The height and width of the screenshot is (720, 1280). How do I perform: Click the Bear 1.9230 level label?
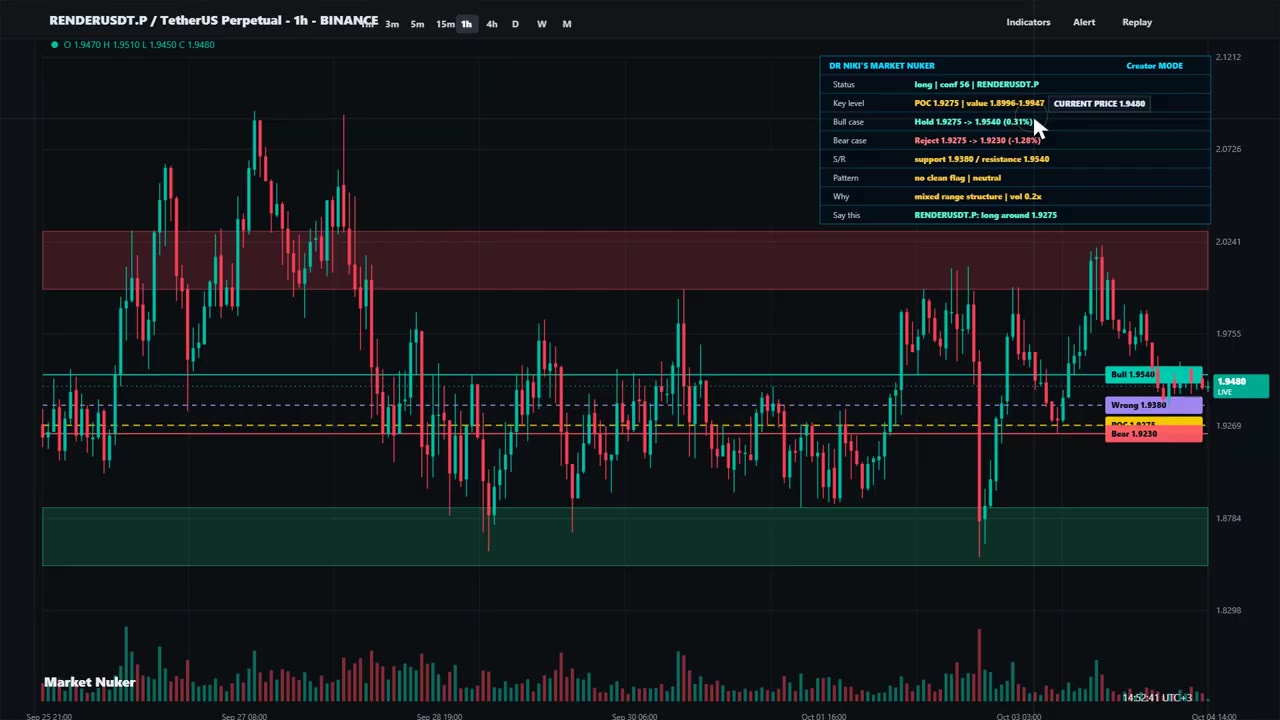point(1154,435)
